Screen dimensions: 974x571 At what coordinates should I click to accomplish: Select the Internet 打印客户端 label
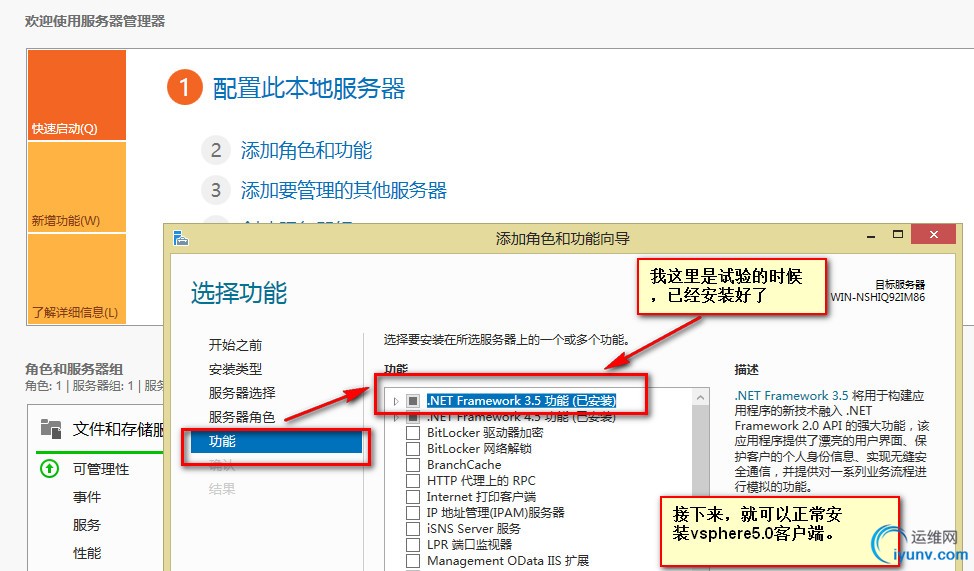click(481, 496)
